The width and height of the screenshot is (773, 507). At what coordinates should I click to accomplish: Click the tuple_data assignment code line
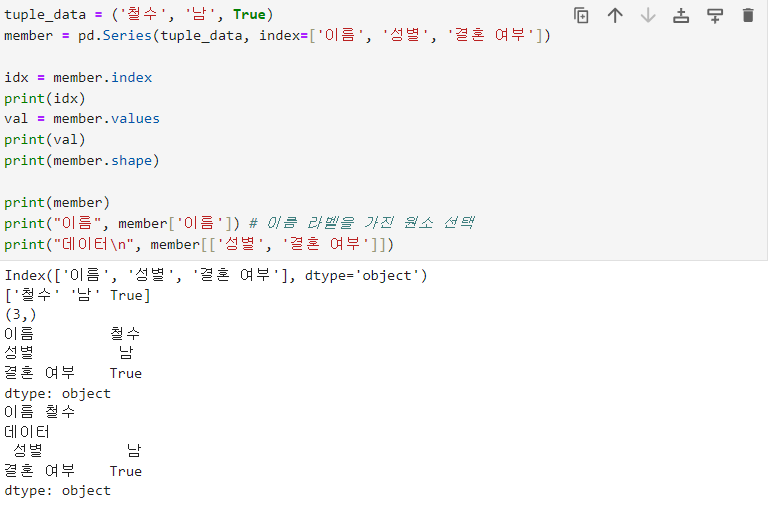(x=139, y=14)
